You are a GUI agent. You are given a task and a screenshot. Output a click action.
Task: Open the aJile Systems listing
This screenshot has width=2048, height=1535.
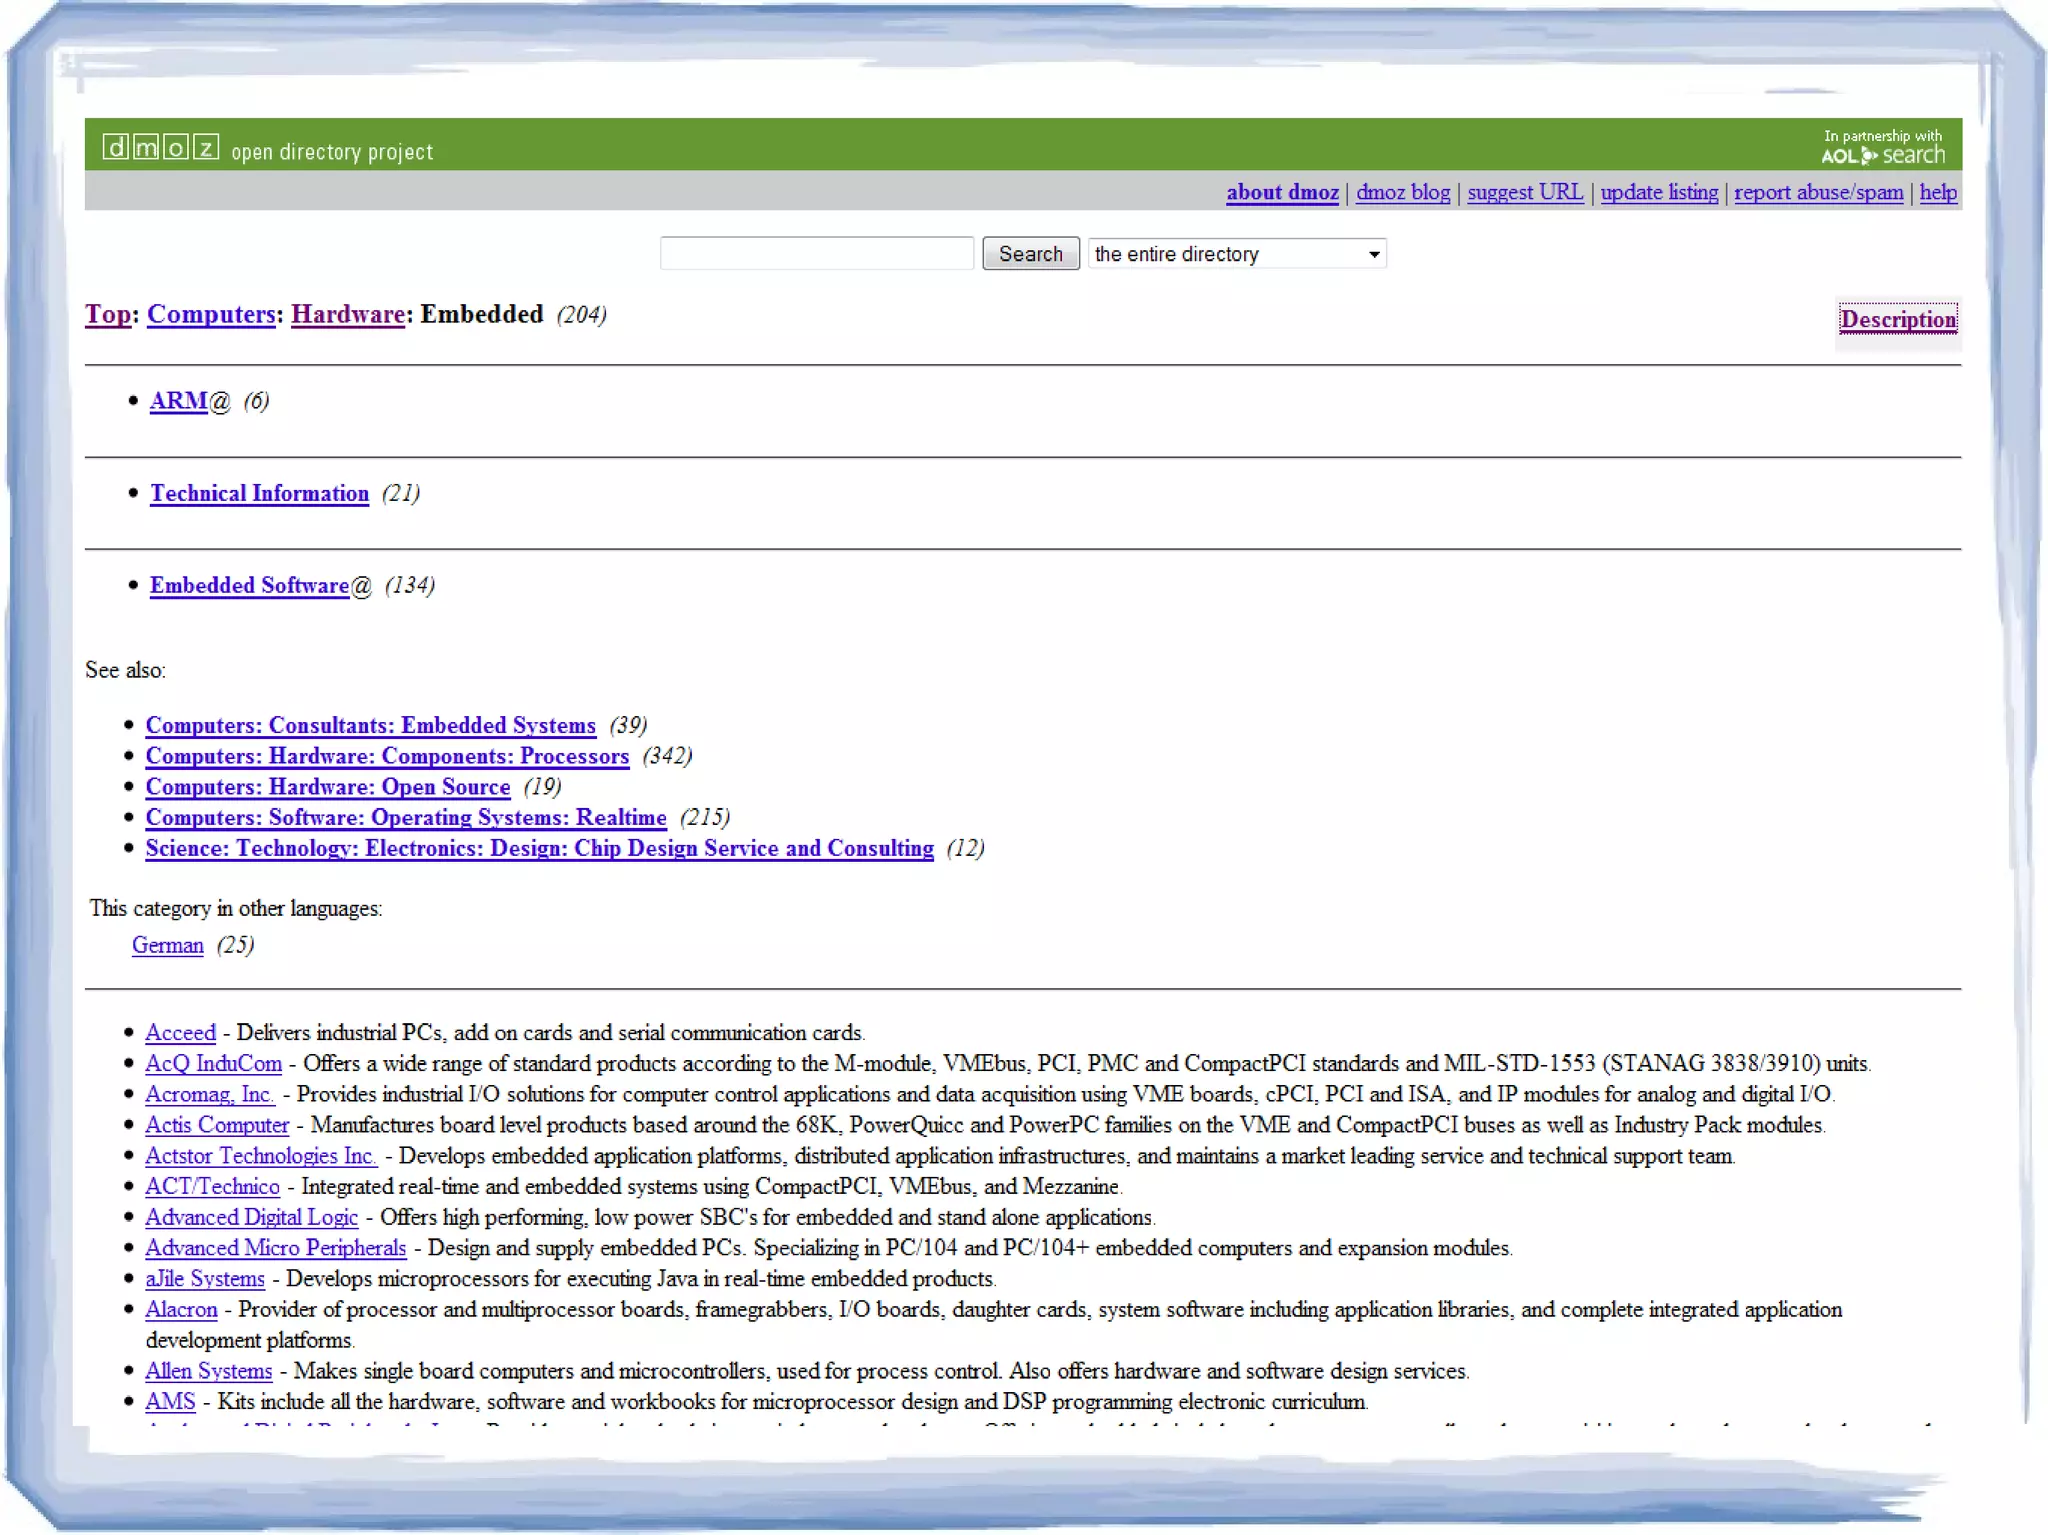(x=205, y=1279)
